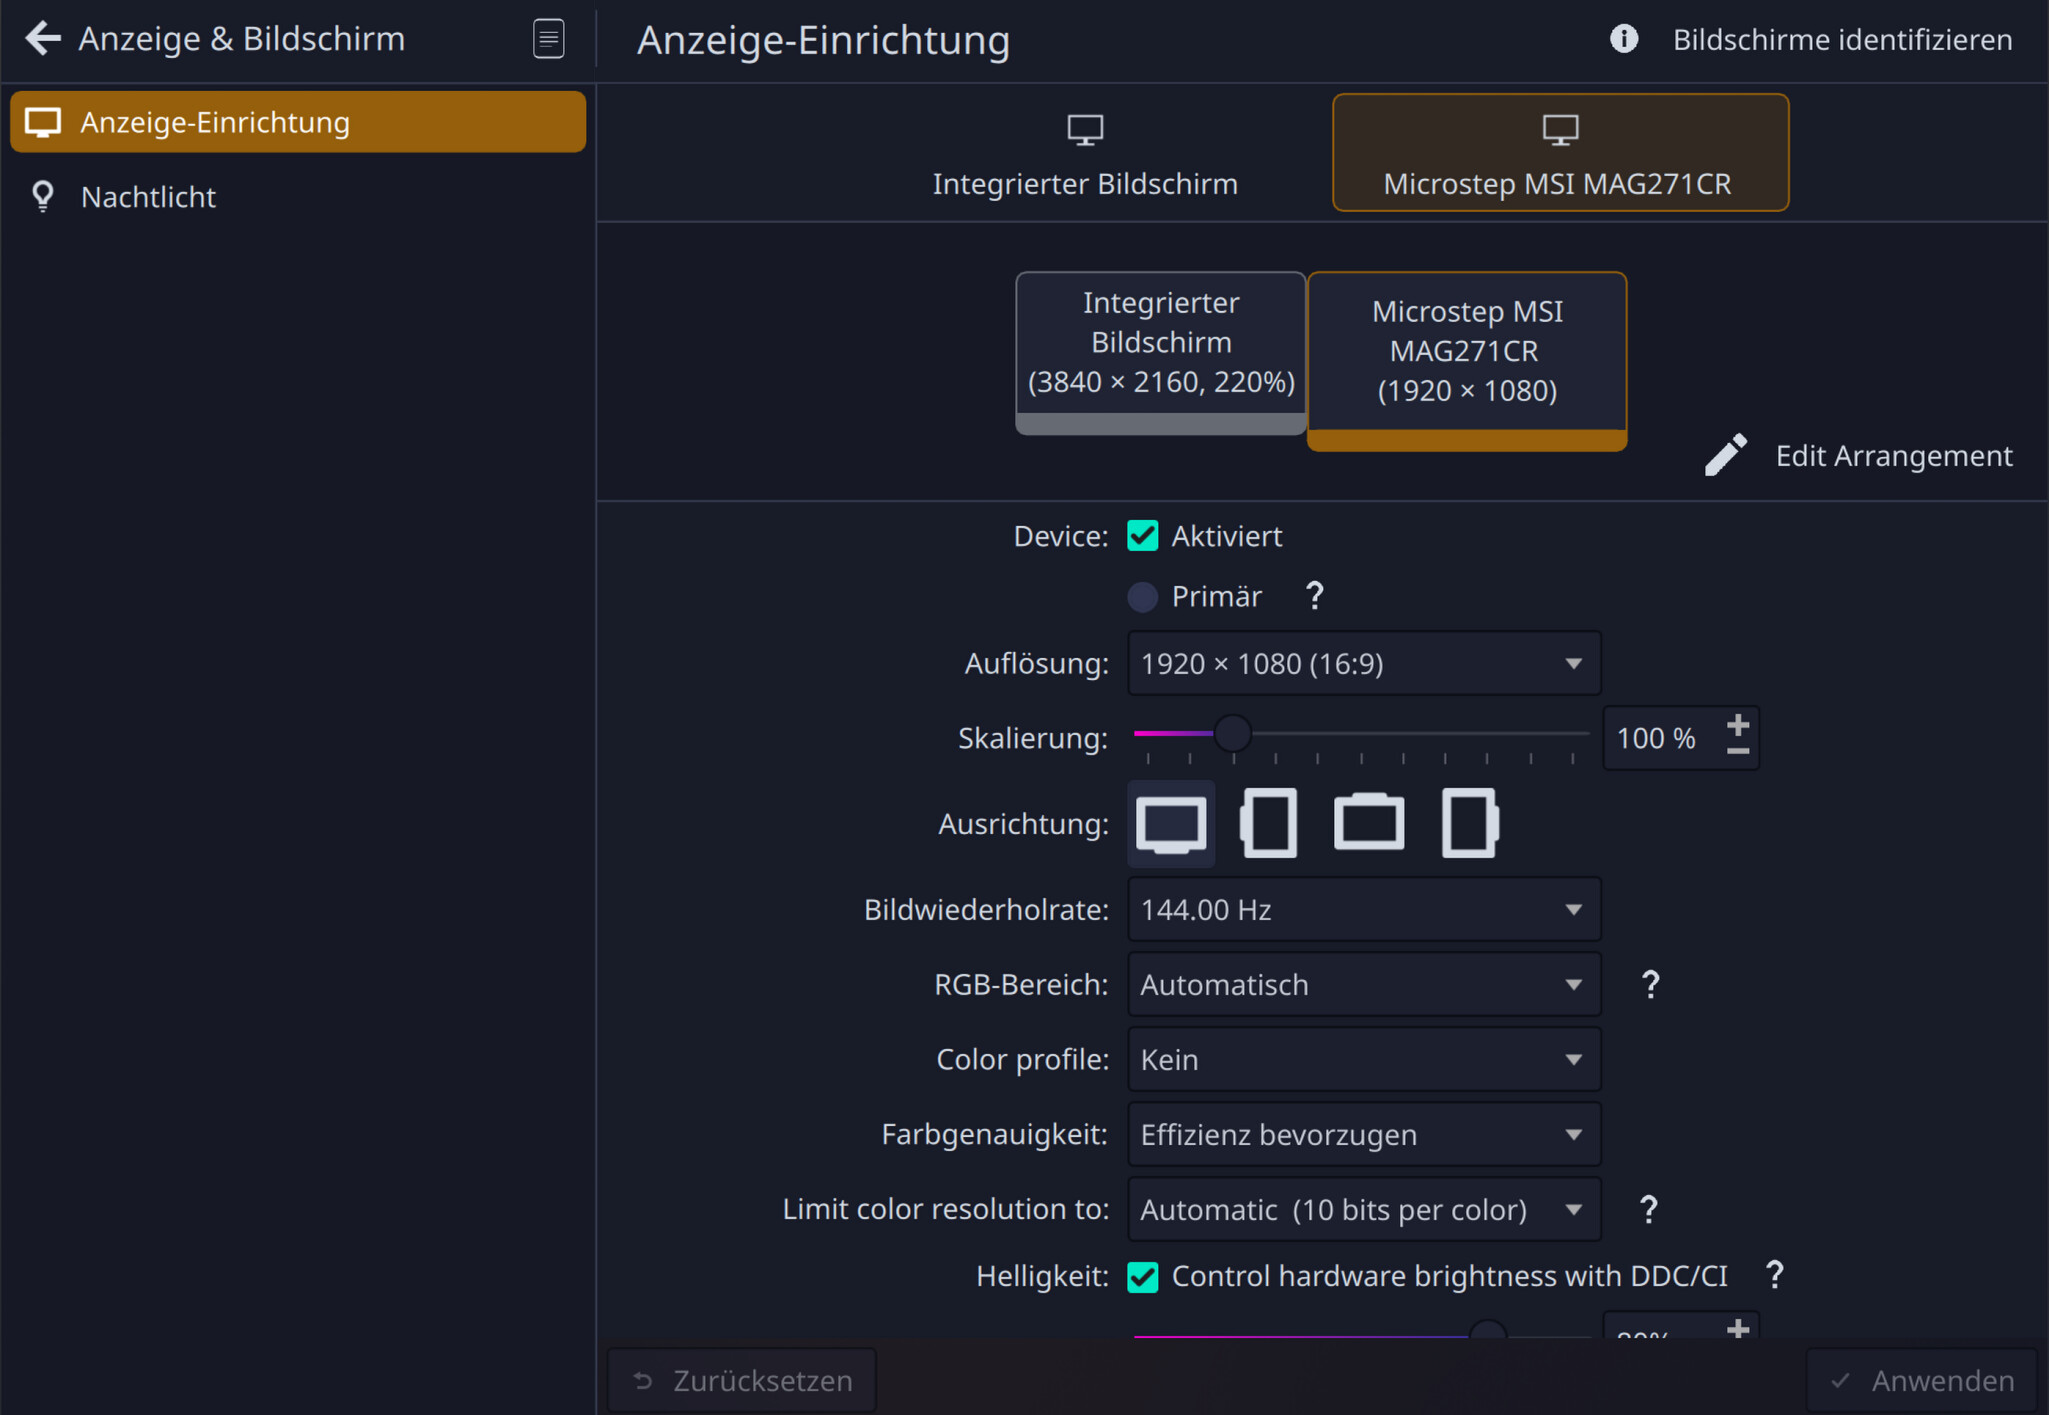Open Nachtlicht in the sidebar

(x=148, y=197)
